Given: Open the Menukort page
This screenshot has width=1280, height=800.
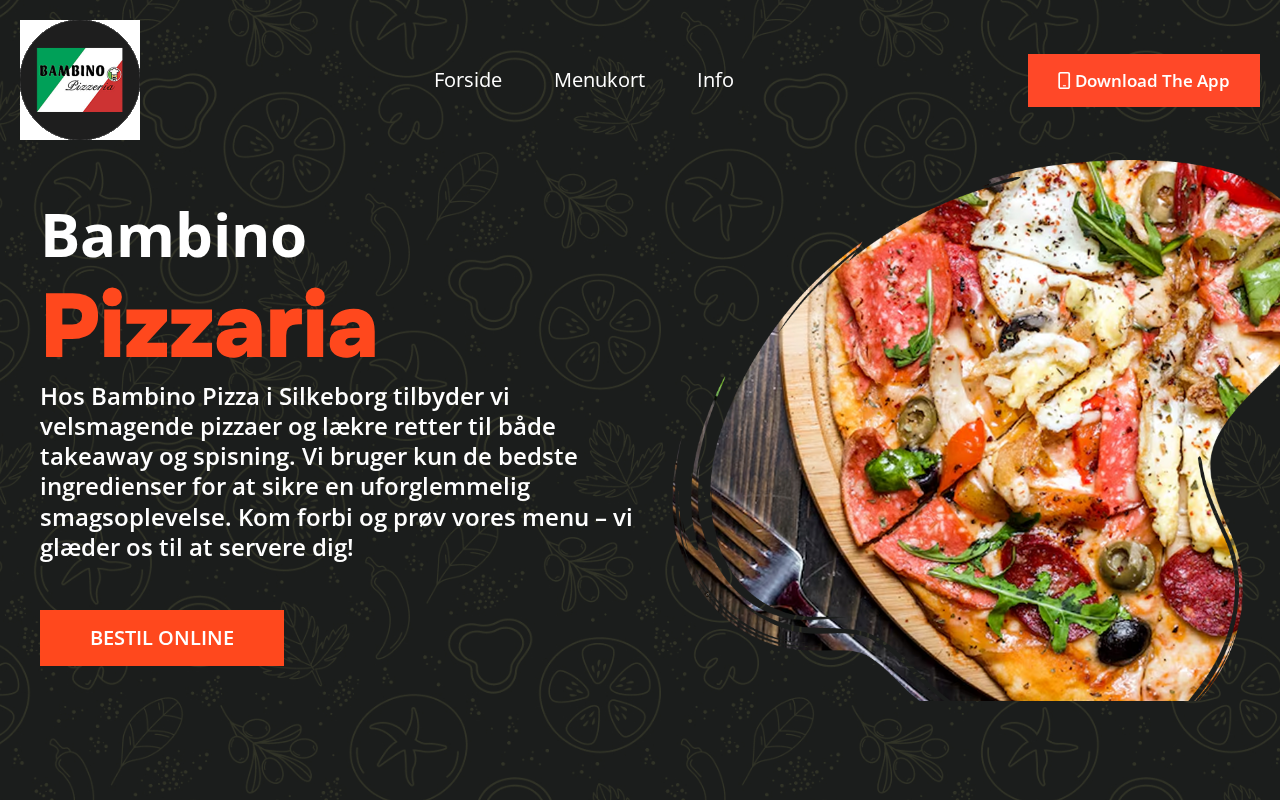Looking at the screenshot, I should (599, 80).
